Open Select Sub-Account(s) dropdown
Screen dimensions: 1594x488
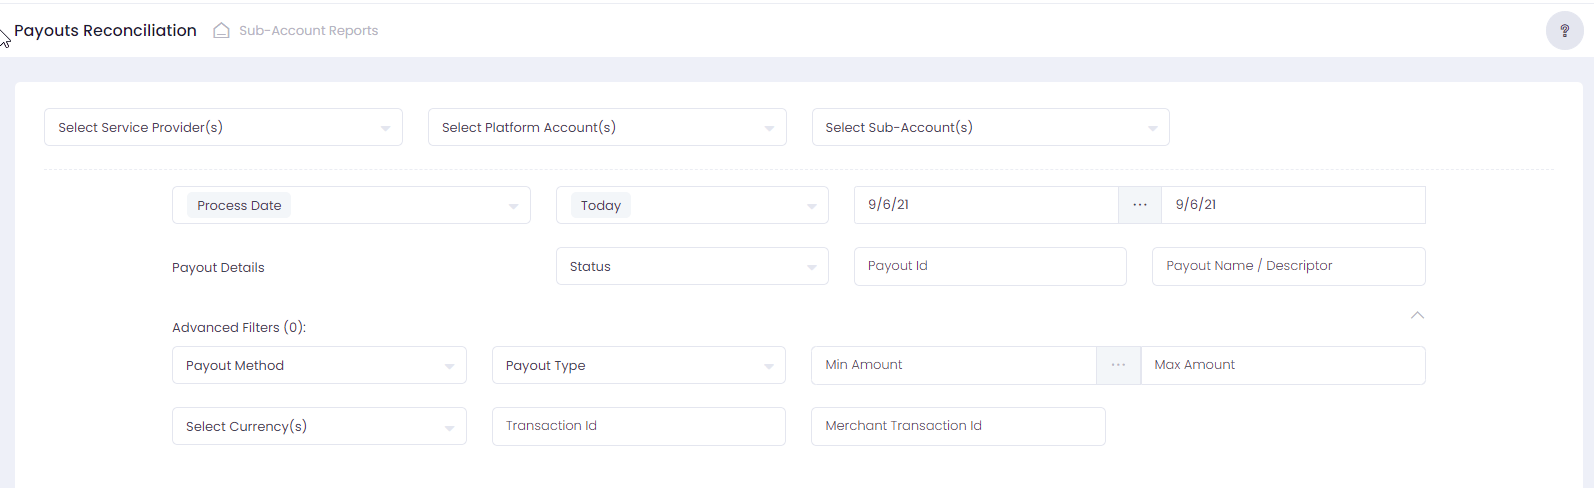(x=990, y=127)
